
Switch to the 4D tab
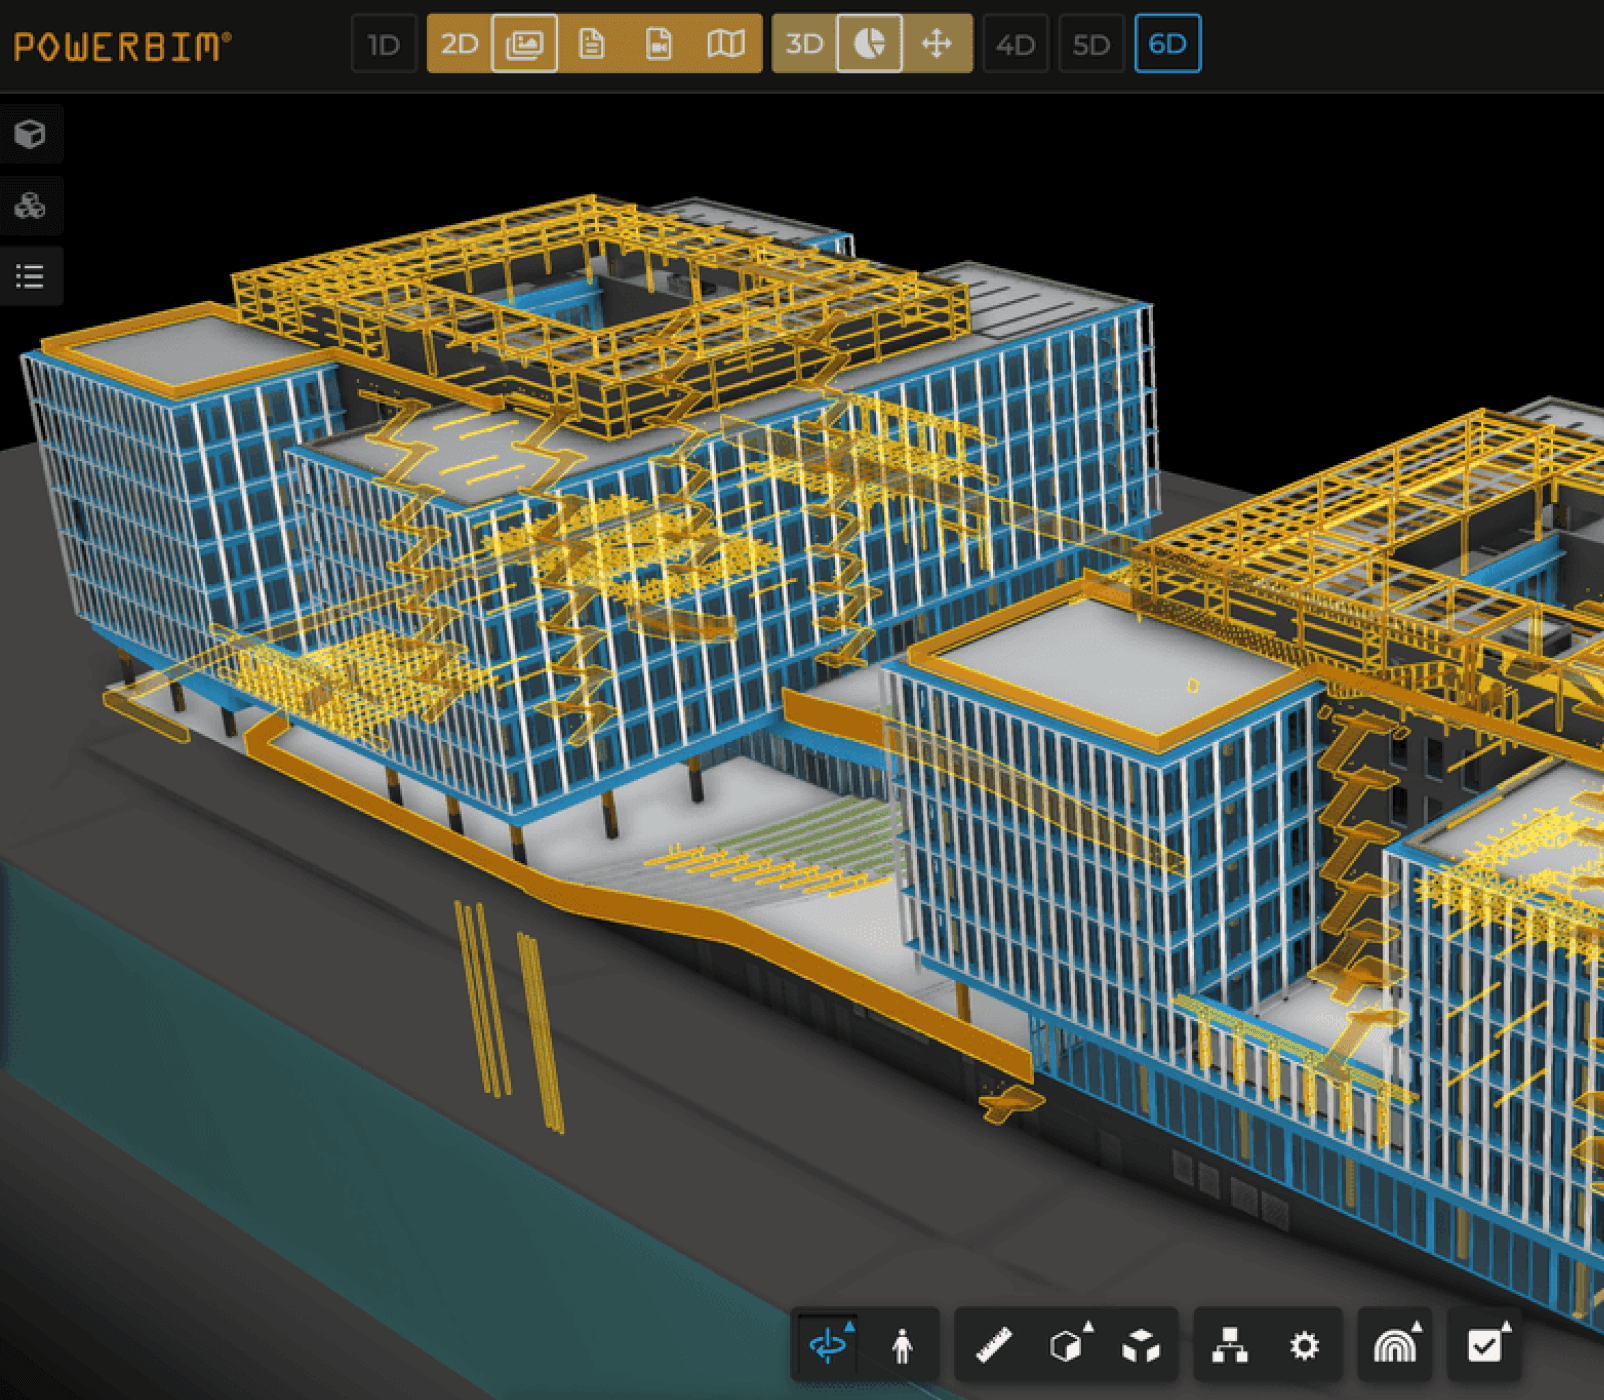coord(1015,44)
